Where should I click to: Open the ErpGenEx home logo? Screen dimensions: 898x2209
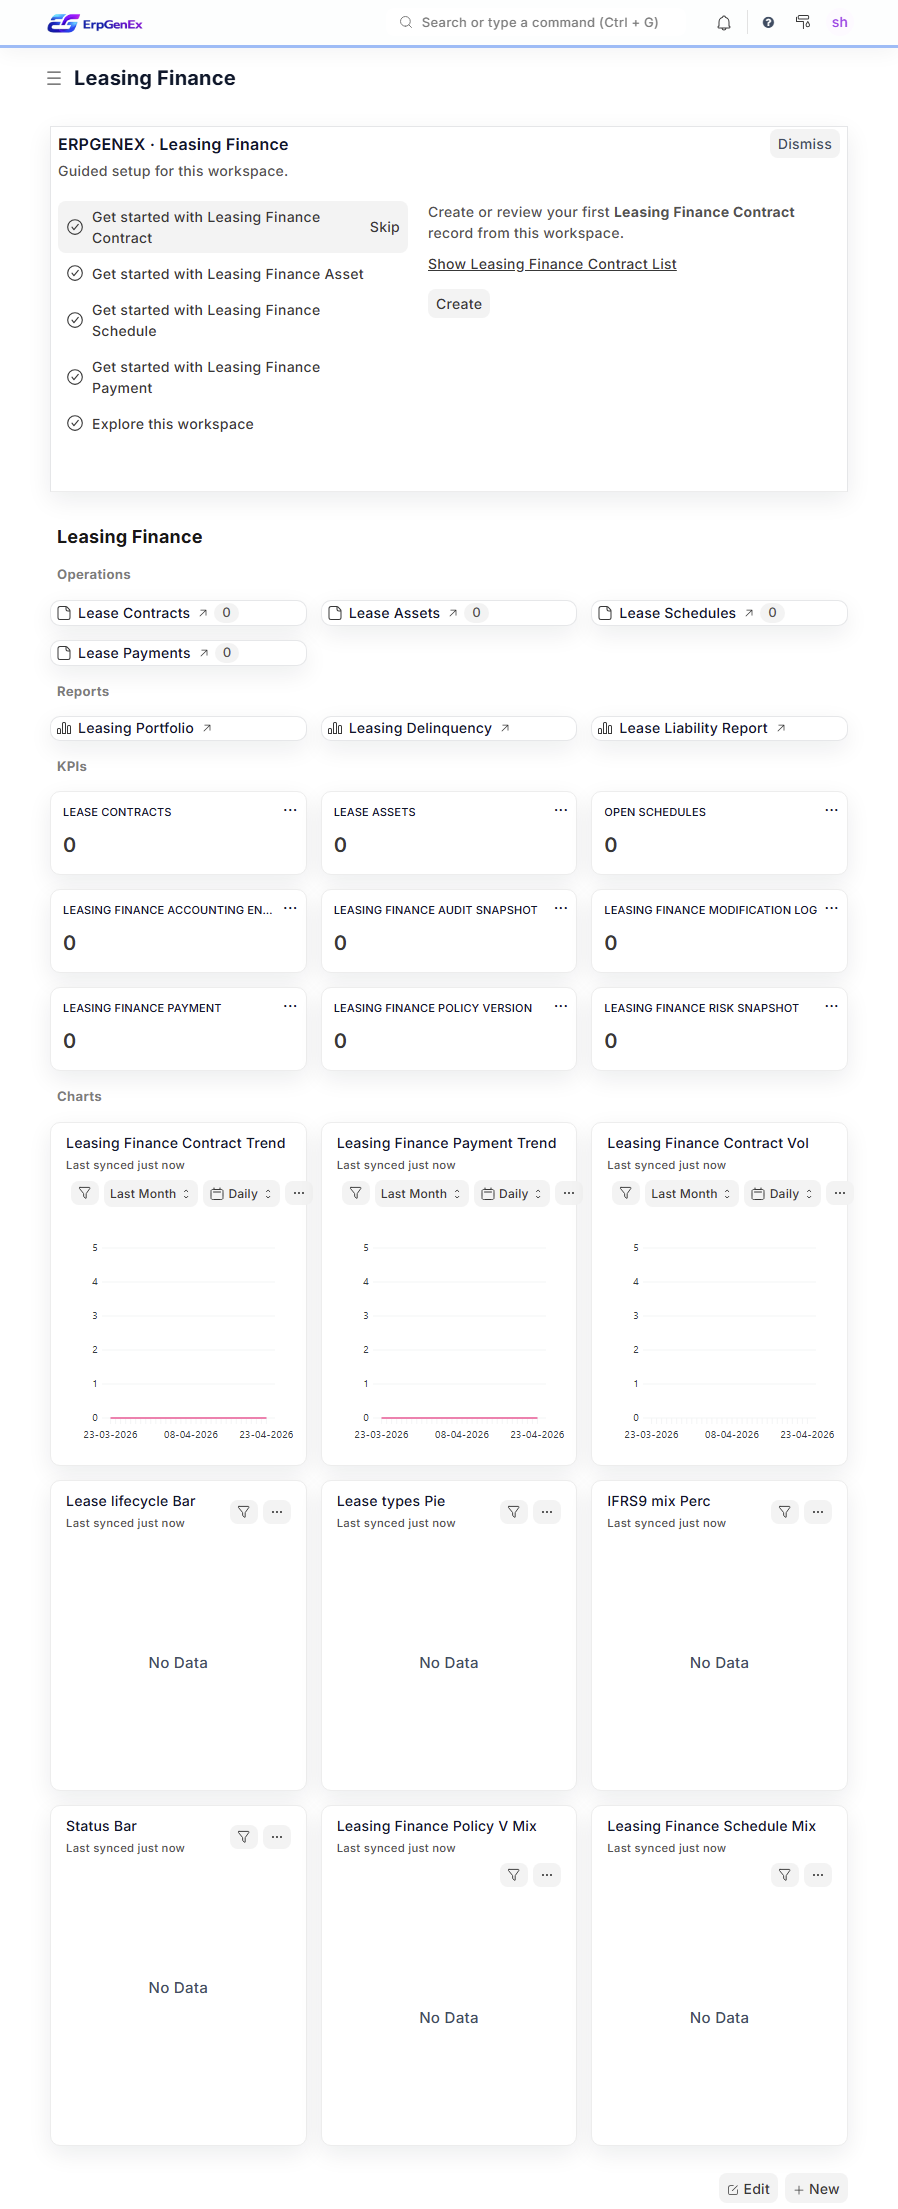[95, 23]
